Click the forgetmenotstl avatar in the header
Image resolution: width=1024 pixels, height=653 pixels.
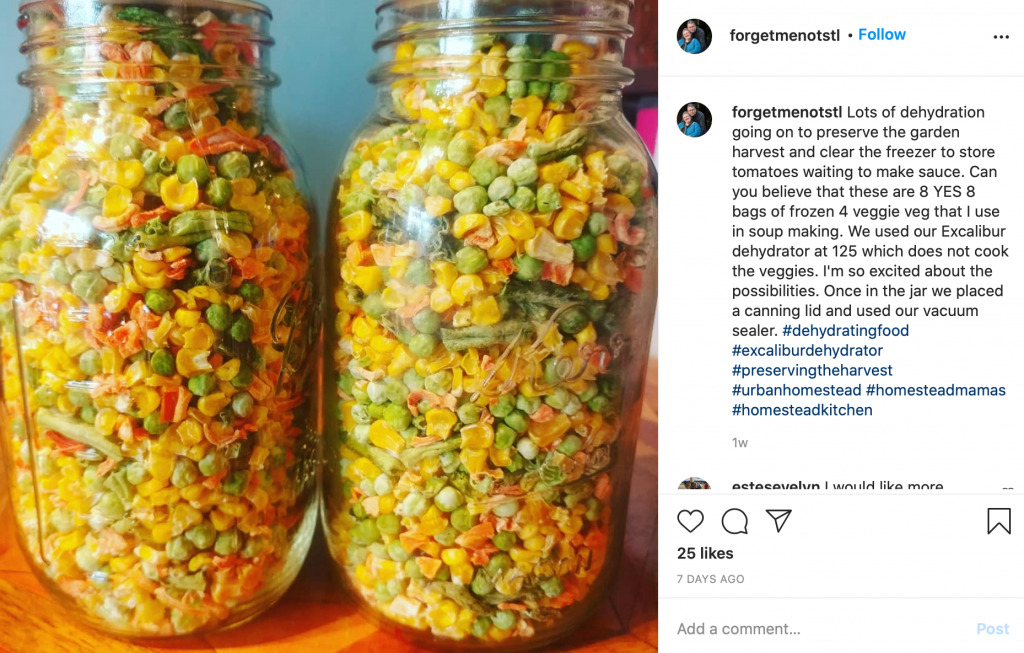click(694, 36)
